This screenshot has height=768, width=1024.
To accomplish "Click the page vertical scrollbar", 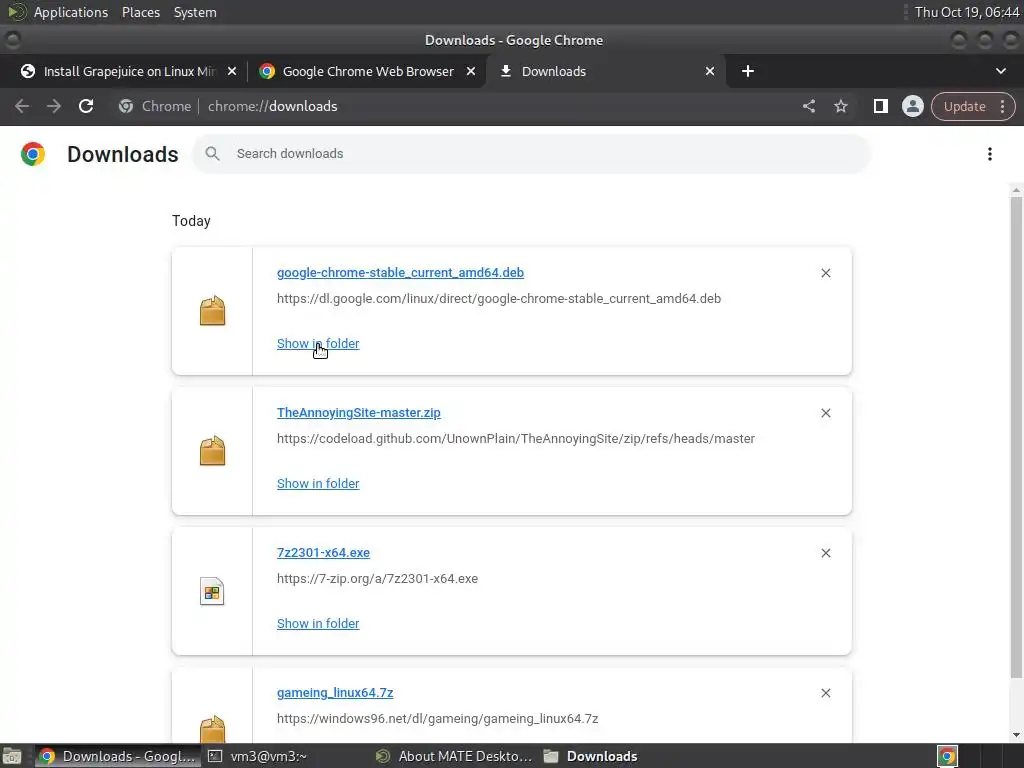I will [x=1016, y=438].
